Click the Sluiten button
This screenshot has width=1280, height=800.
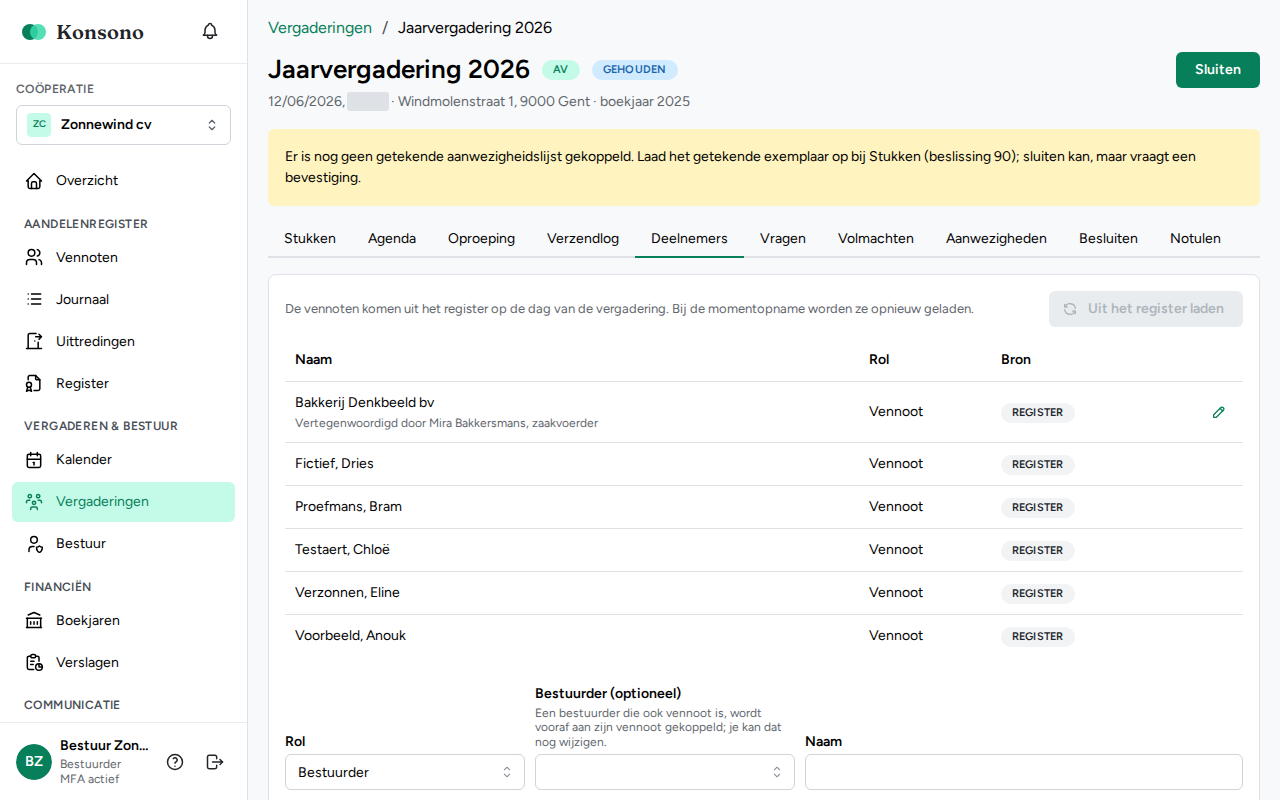click(1218, 70)
